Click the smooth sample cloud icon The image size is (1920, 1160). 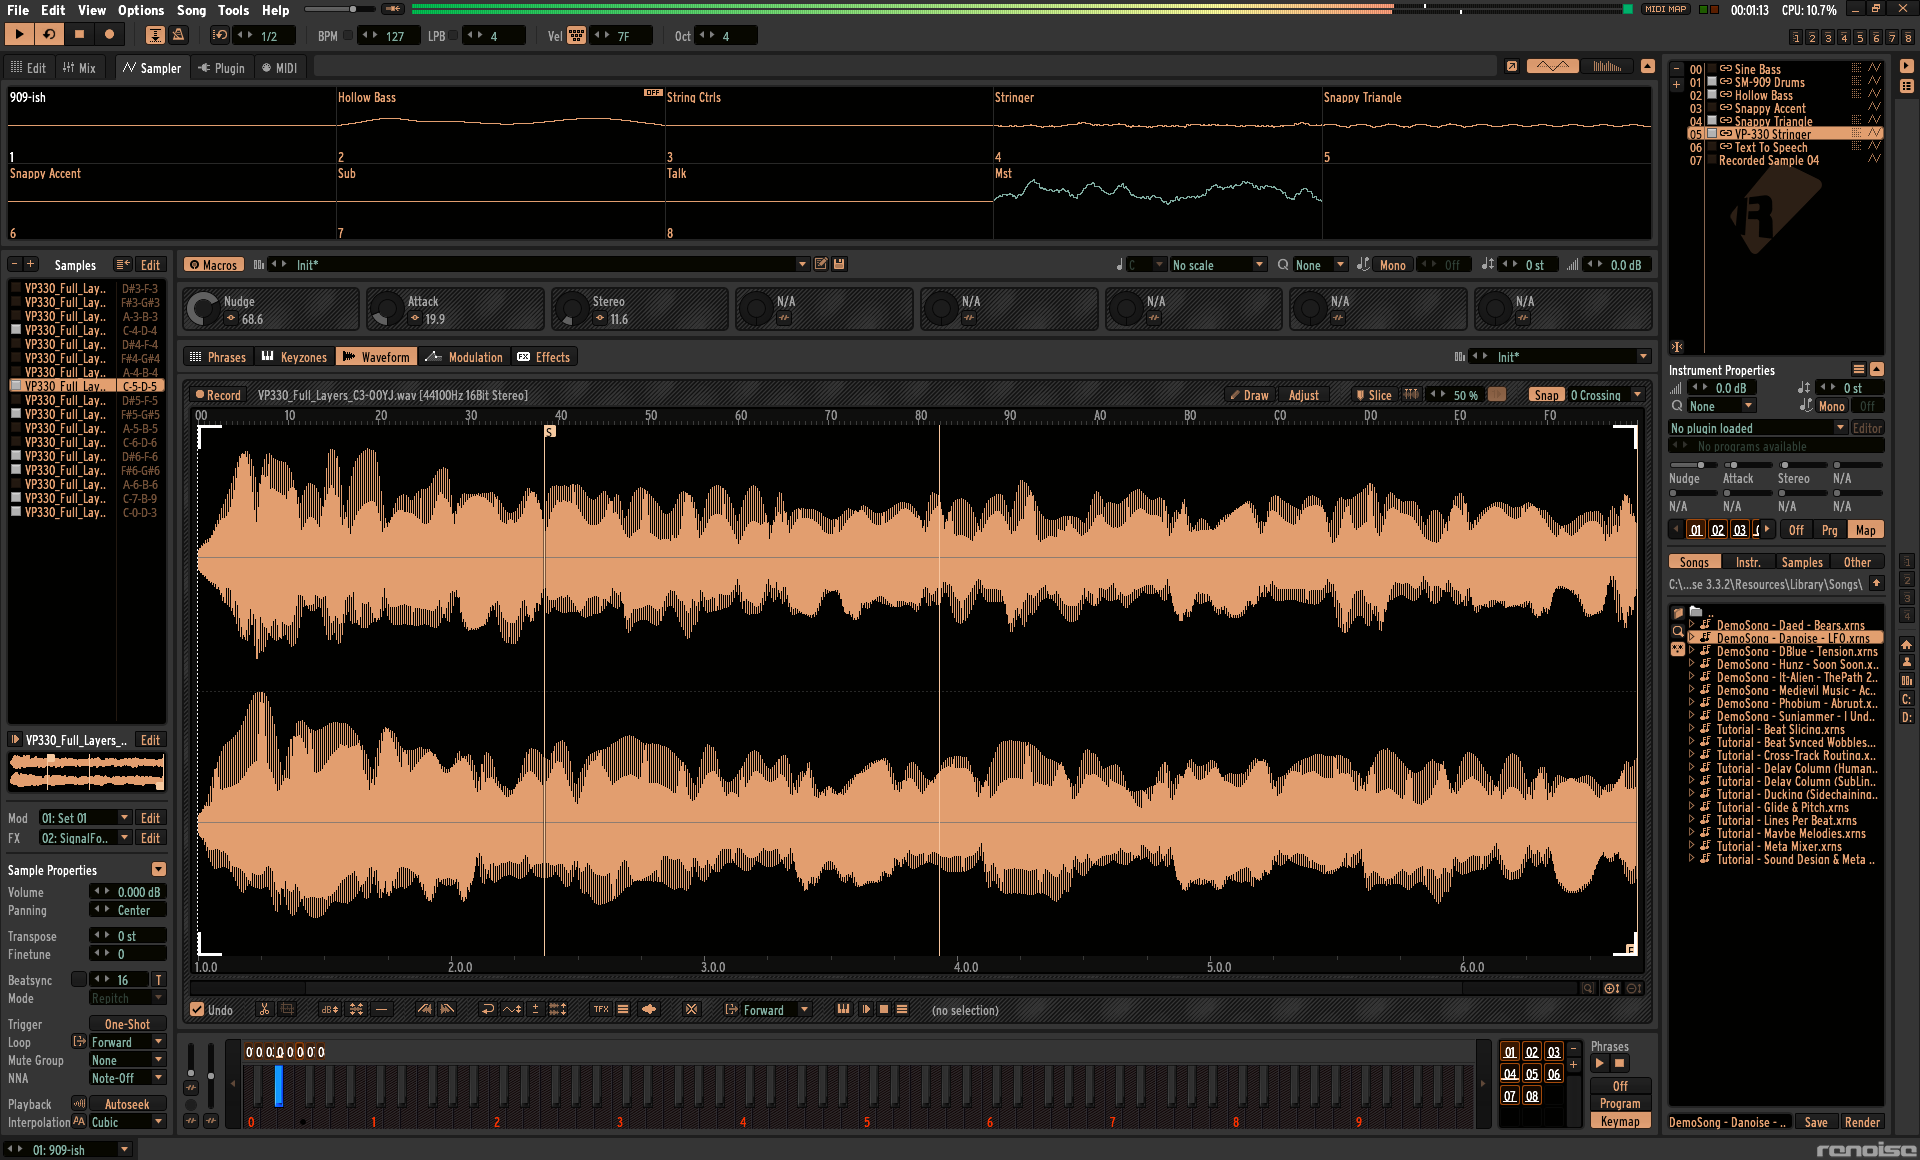coord(649,1010)
